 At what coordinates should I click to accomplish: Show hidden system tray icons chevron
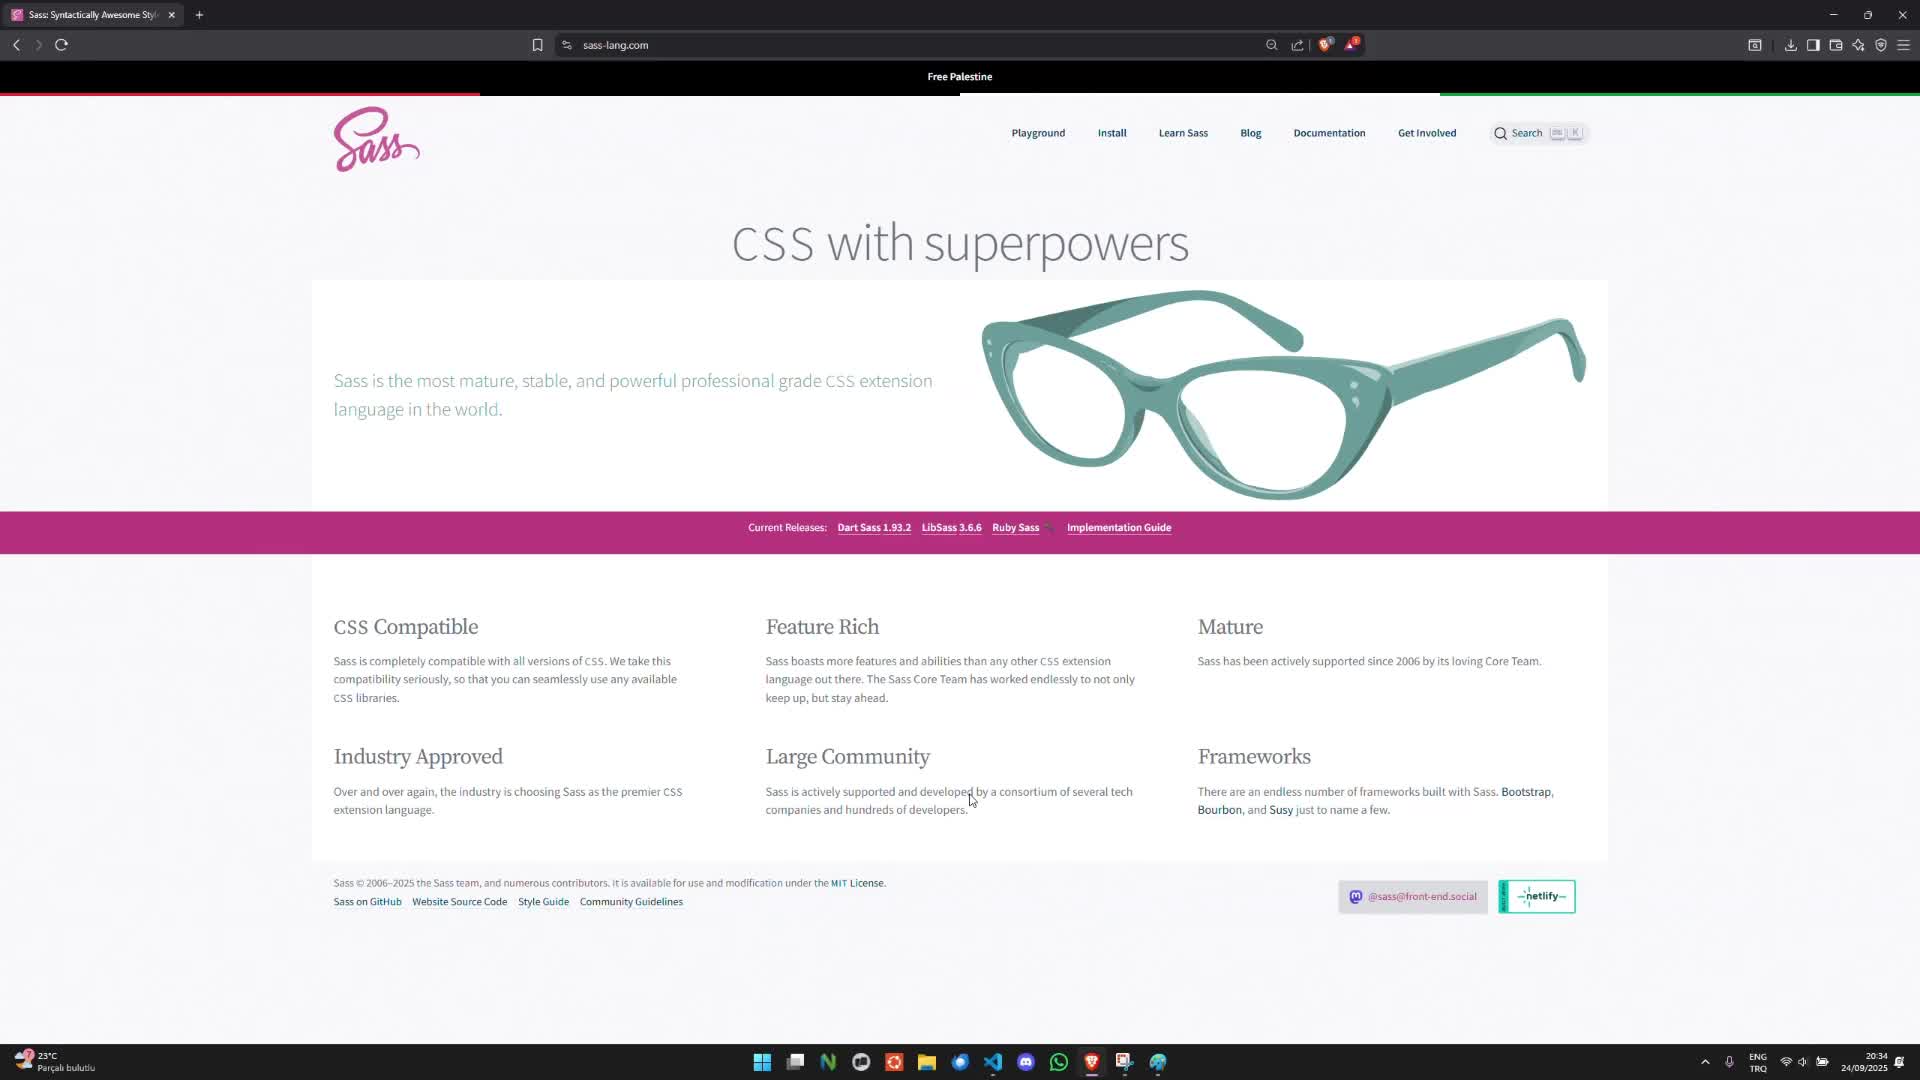tap(1705, 1062)
